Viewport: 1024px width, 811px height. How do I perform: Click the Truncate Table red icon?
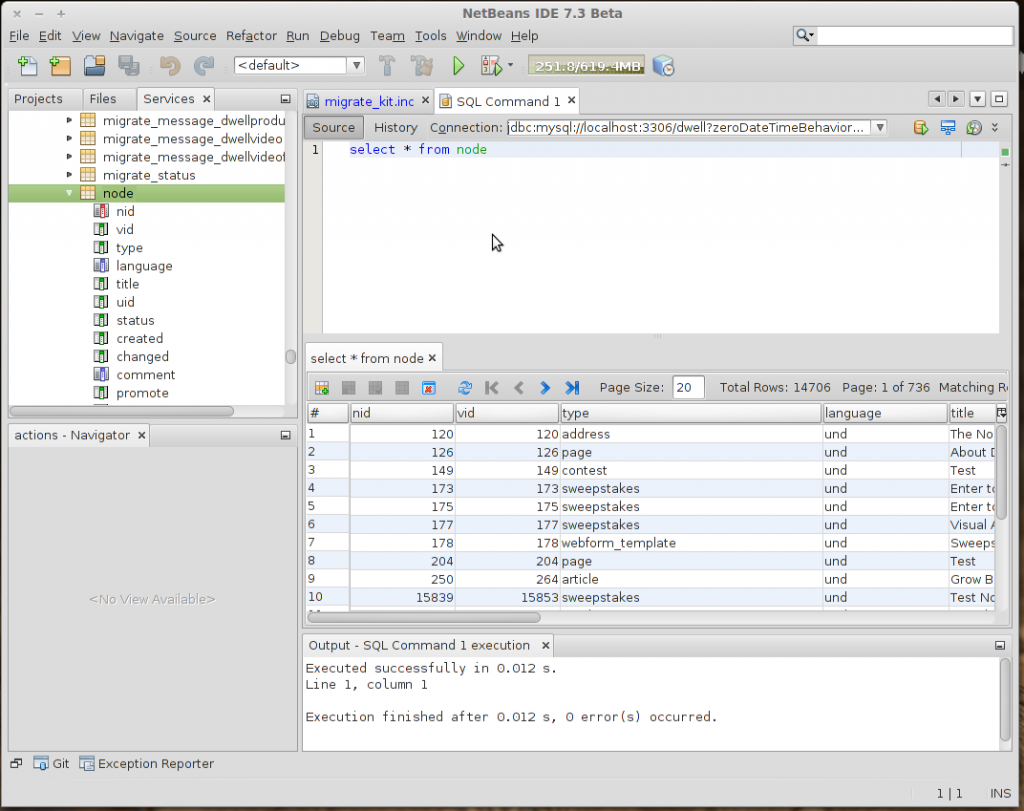(428, 388)
